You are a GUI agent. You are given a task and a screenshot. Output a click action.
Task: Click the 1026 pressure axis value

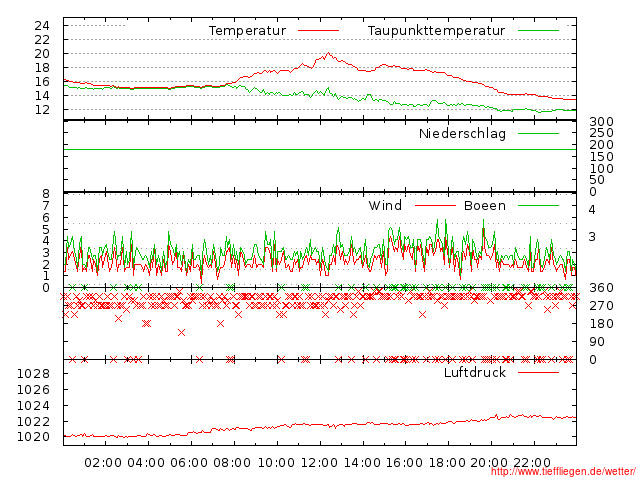tap(33, 390)
